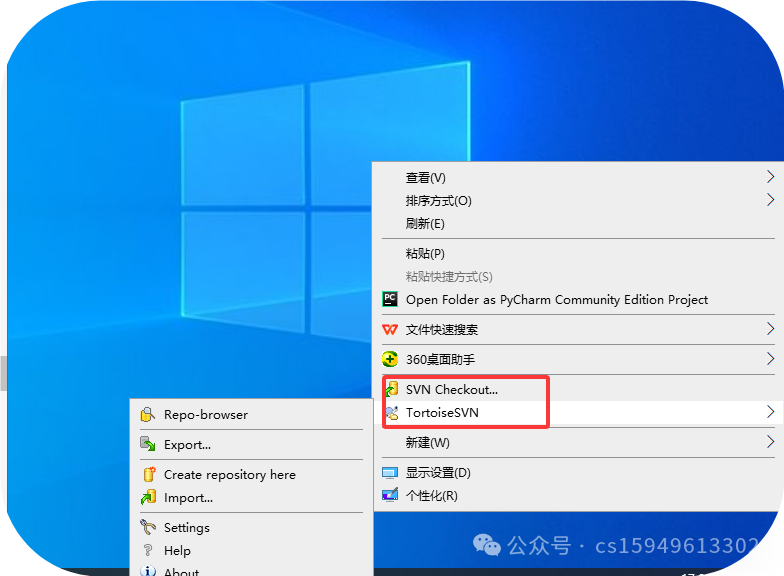This screenshot has width=784, height=576.
Task: Click the Import arrow icon
Action: (x=148, y=497)
